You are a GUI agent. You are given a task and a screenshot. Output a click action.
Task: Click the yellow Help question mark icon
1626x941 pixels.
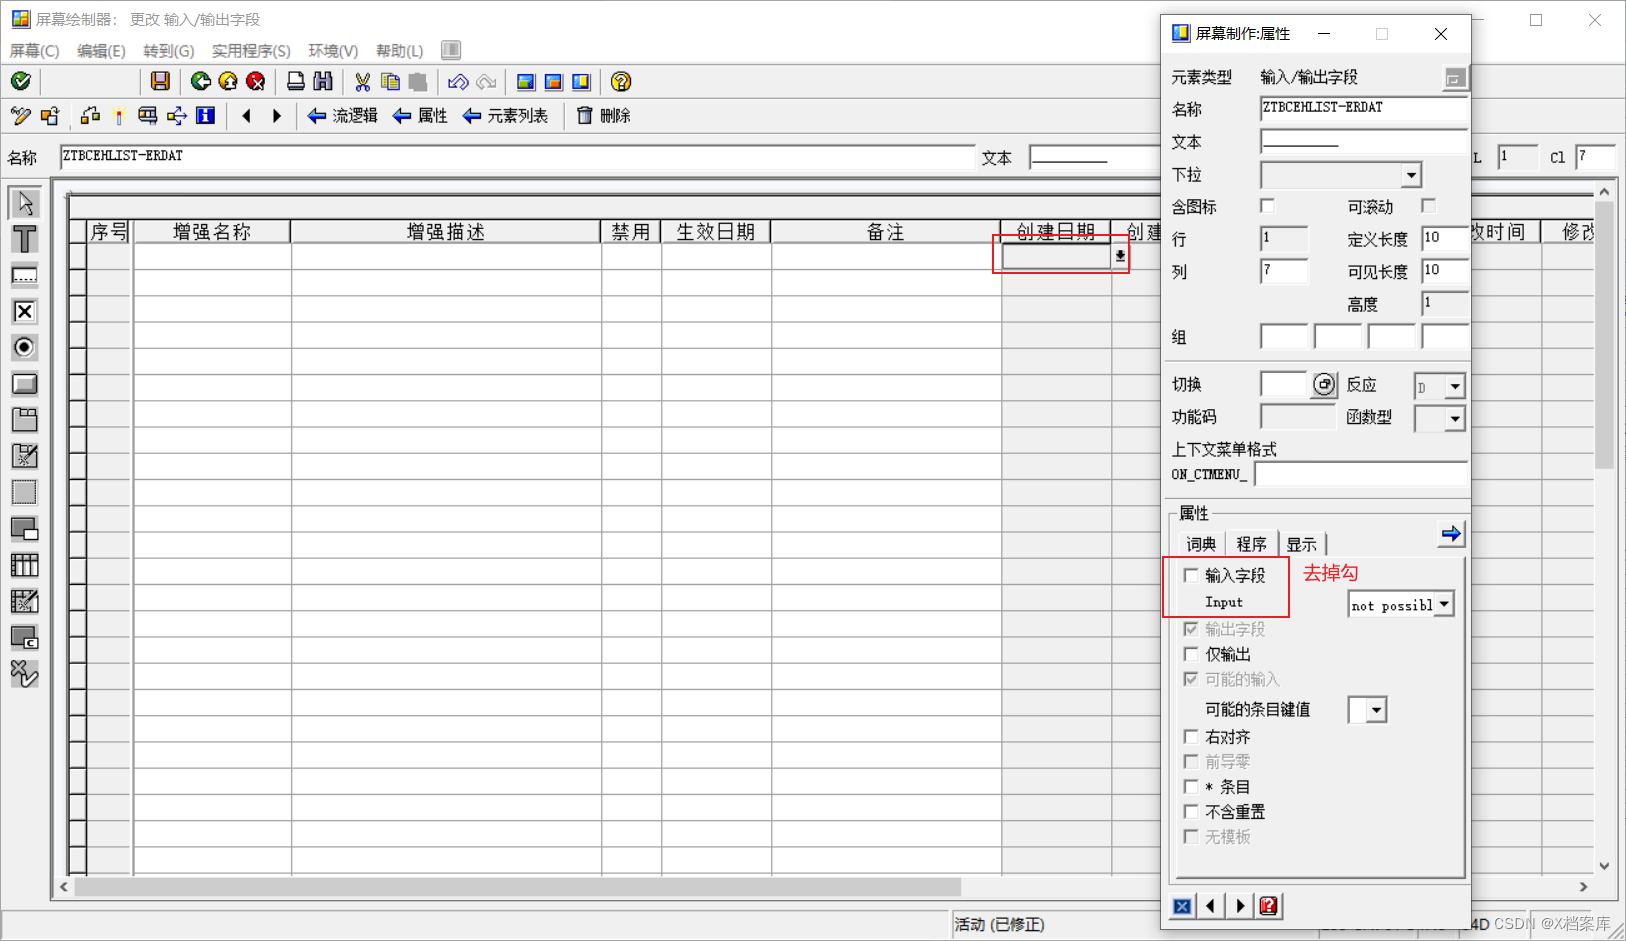[621, 82]
